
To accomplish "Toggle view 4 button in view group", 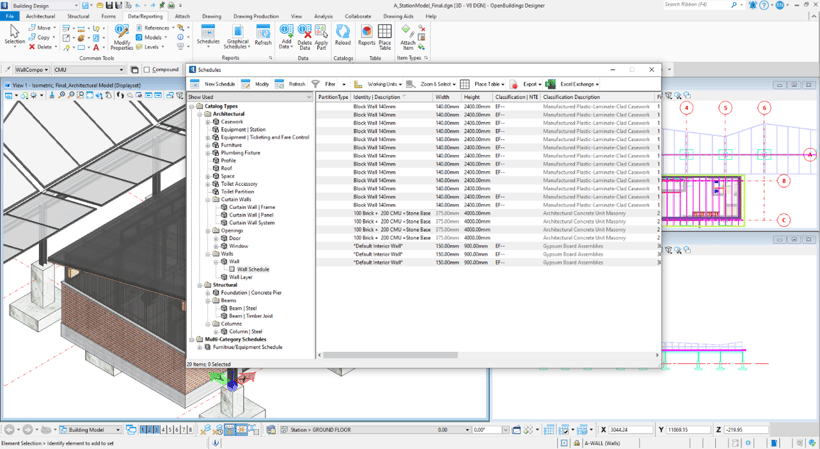I will (x=163, y=430).
